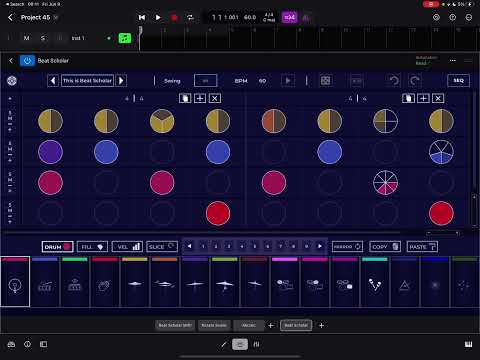Go back from Project 45
The width and height of the screenshot is (480, 360).
click(x=10, y=17)
